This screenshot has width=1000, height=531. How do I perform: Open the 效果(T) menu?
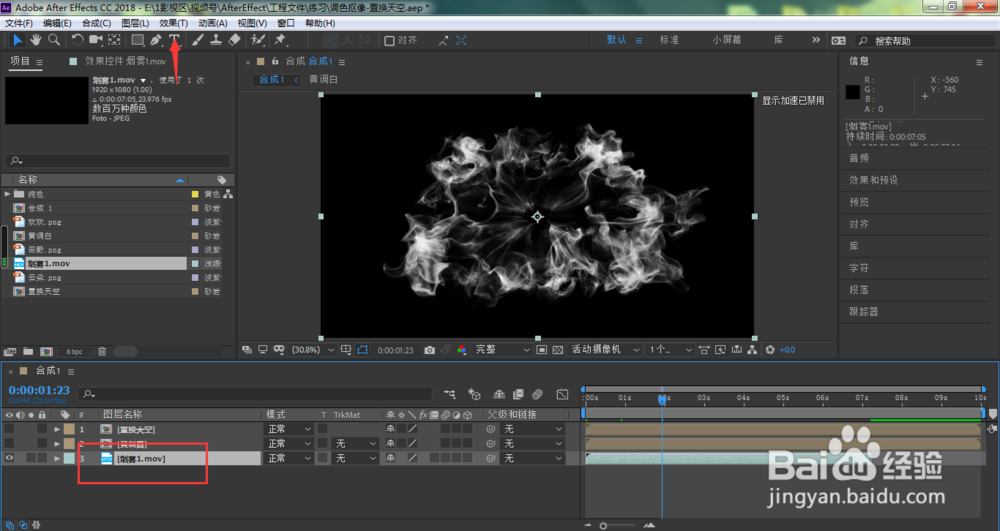tap(174, 22)
